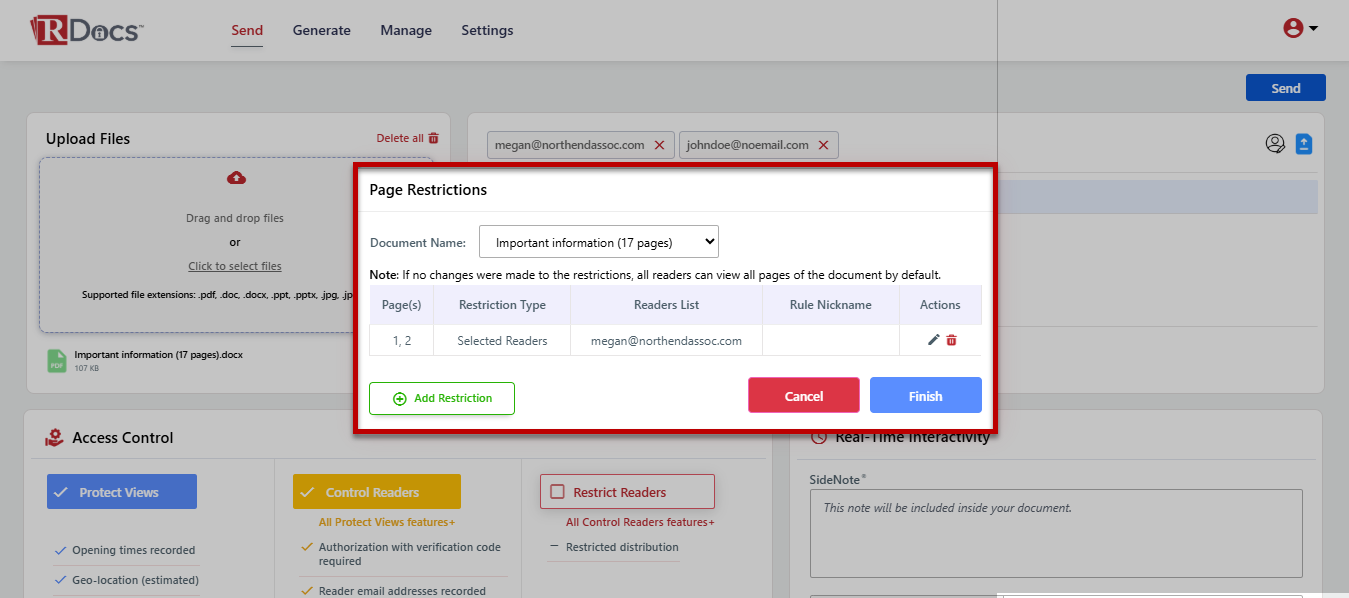Click the 'Click to select files' link
Image resolution: width=1349 pixels, height=598 pixels.
click(x=235, y=266)
